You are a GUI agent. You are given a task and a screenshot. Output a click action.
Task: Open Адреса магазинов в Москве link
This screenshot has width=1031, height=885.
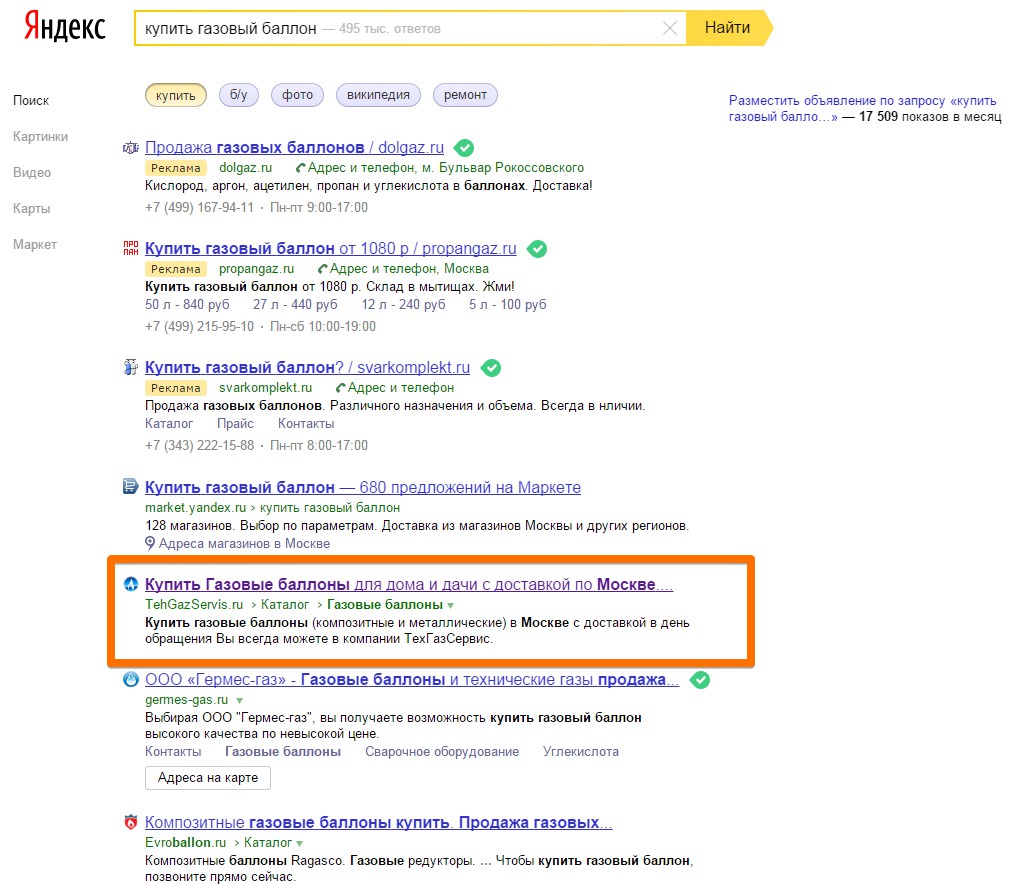[x=244, y=544]
